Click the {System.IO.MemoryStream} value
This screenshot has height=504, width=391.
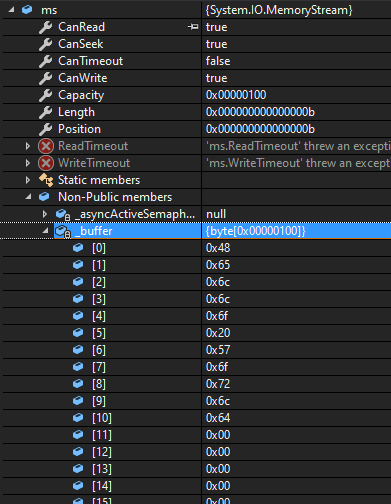pyautogui.click(x=279, y=10)
